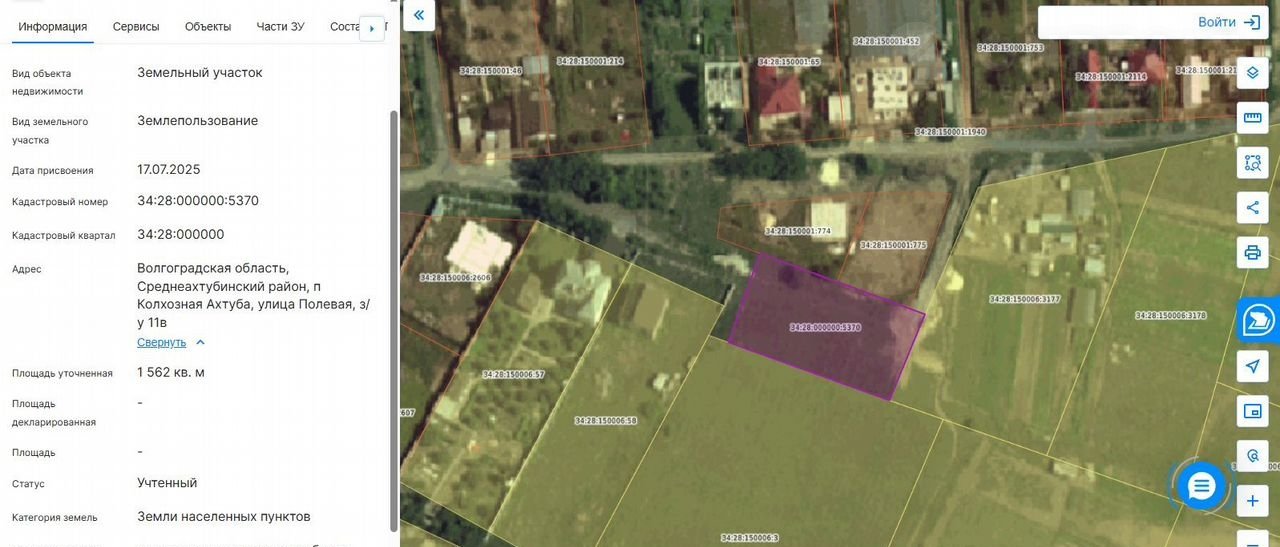Screen dimensions: 1280x547
Task: Share the current map view
Action: [x=1252, y=208]
